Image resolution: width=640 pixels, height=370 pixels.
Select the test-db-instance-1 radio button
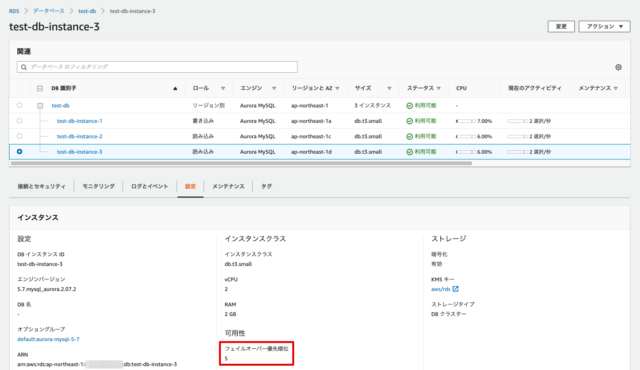20,121
